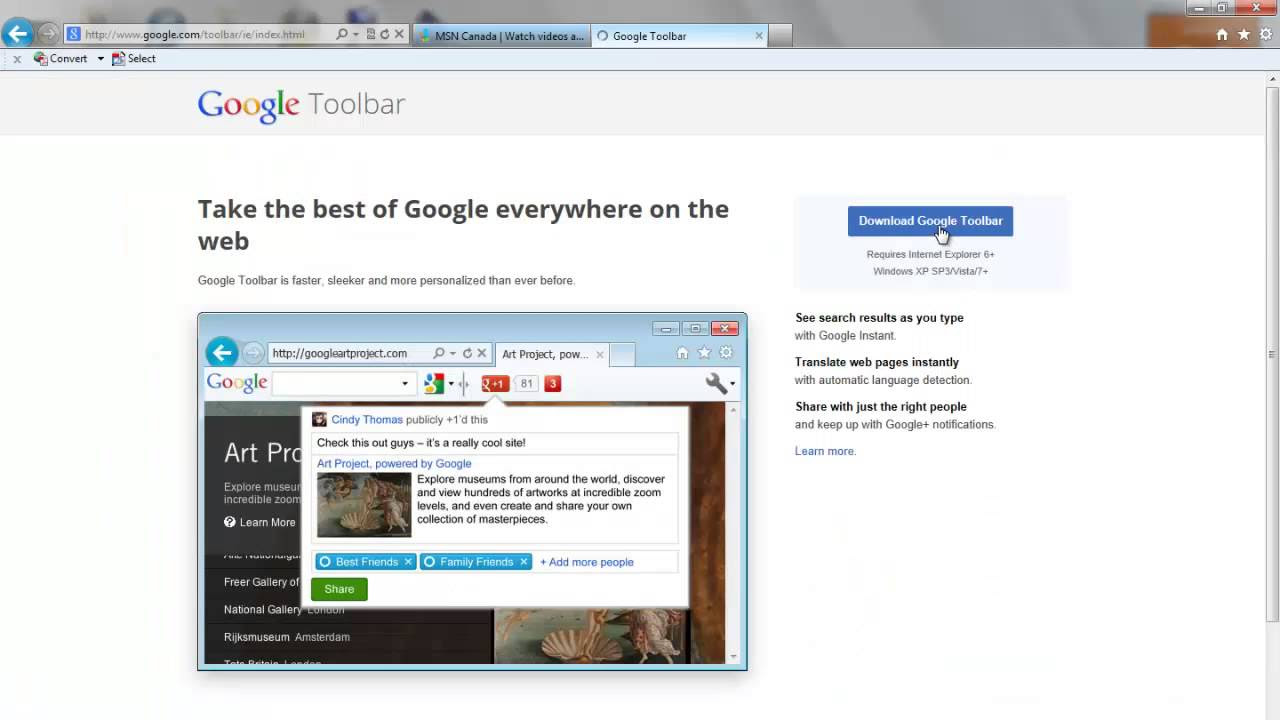
Task: Click 'Art Project, powered by Google' link in preview
Action: tap(394, 464)
